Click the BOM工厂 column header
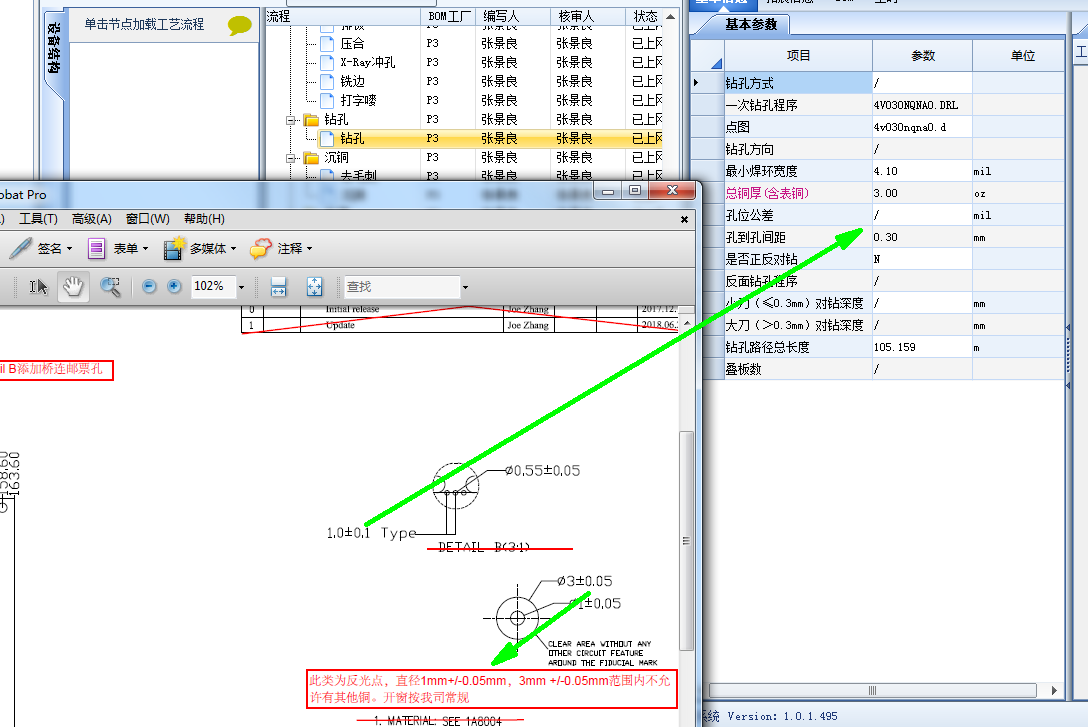Screen dimensions: 1088x727 (x=448, y=16)
